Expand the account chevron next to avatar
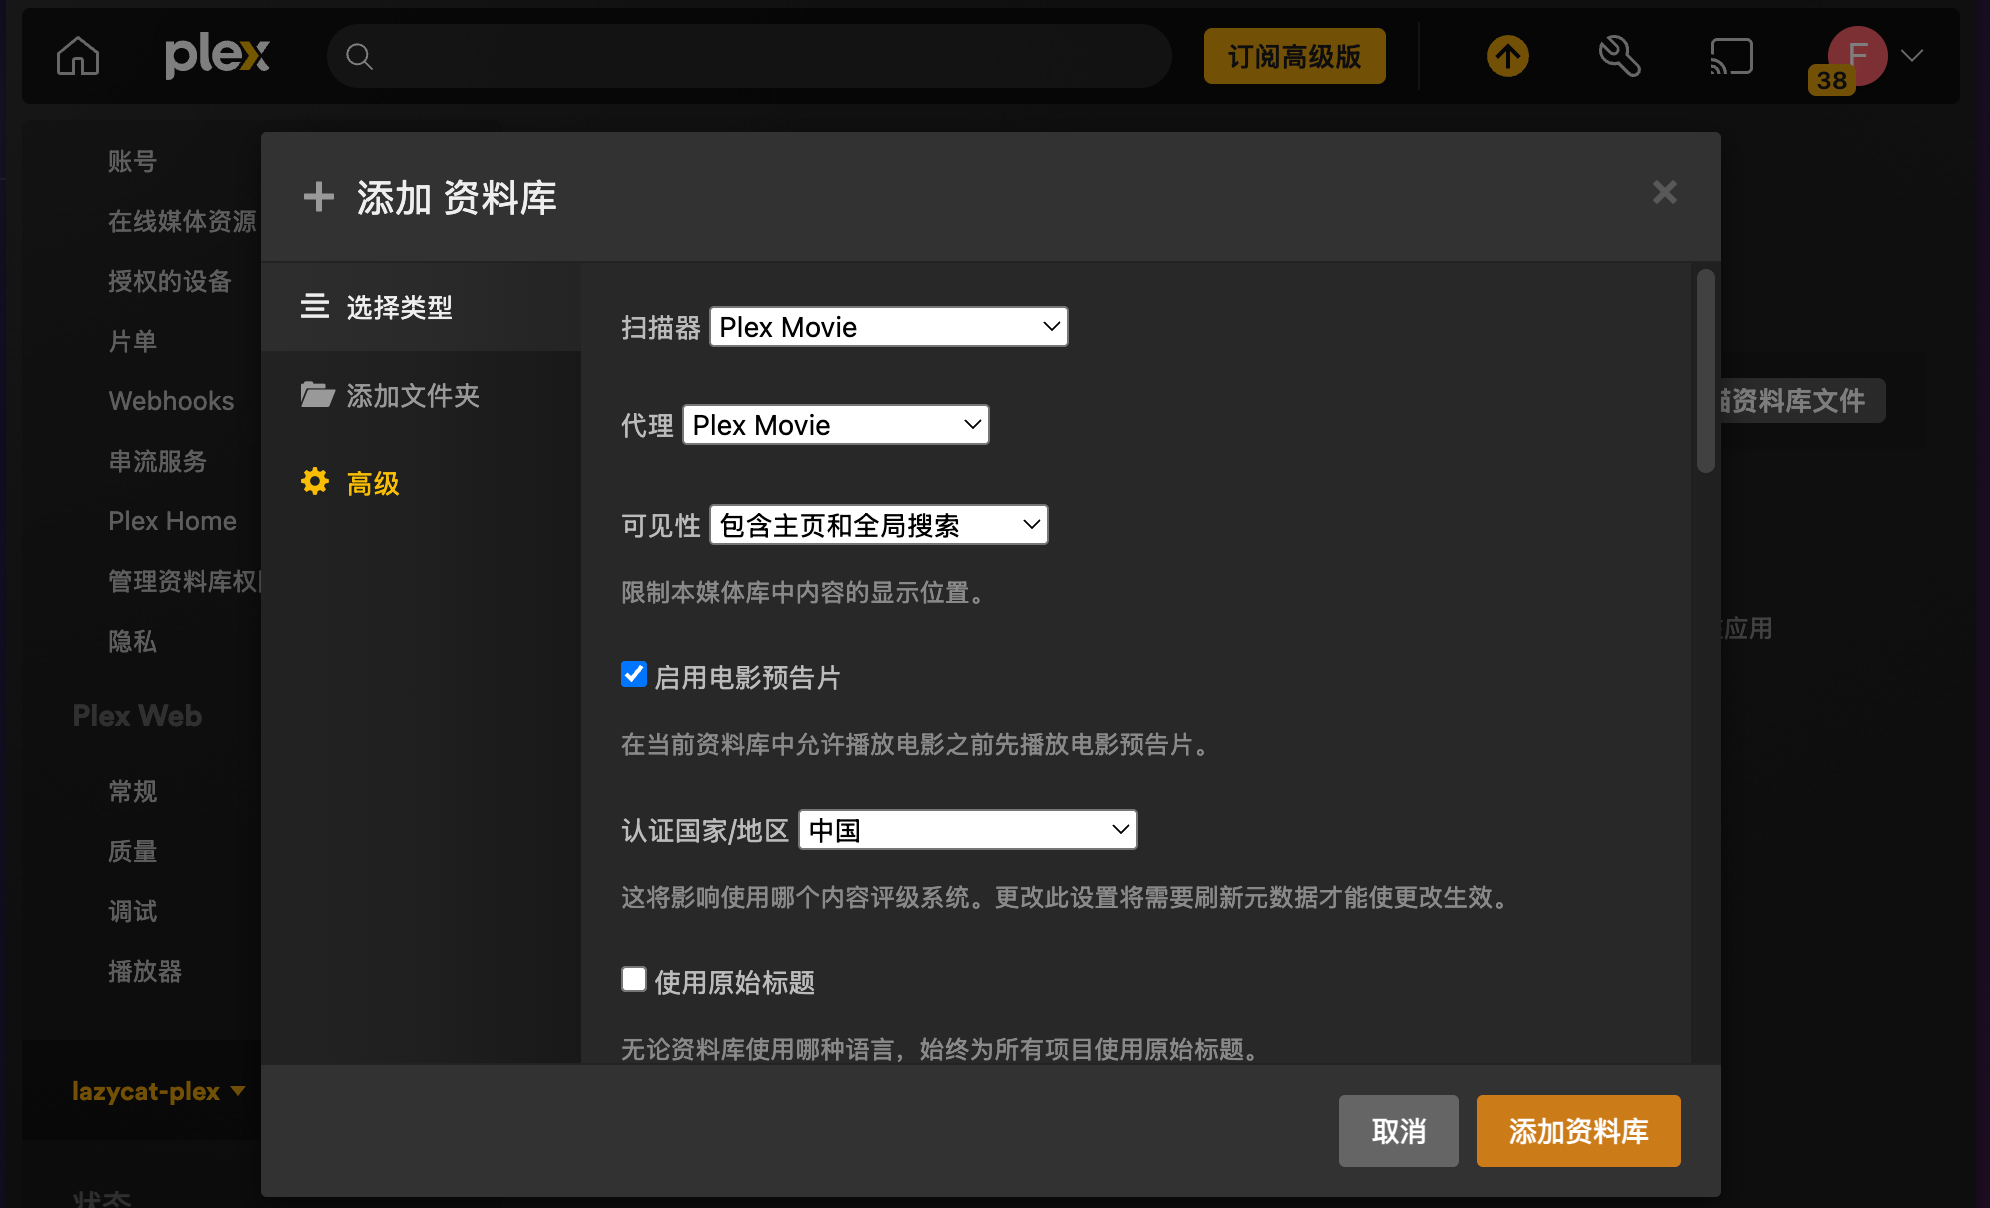 coord(1912,56)
